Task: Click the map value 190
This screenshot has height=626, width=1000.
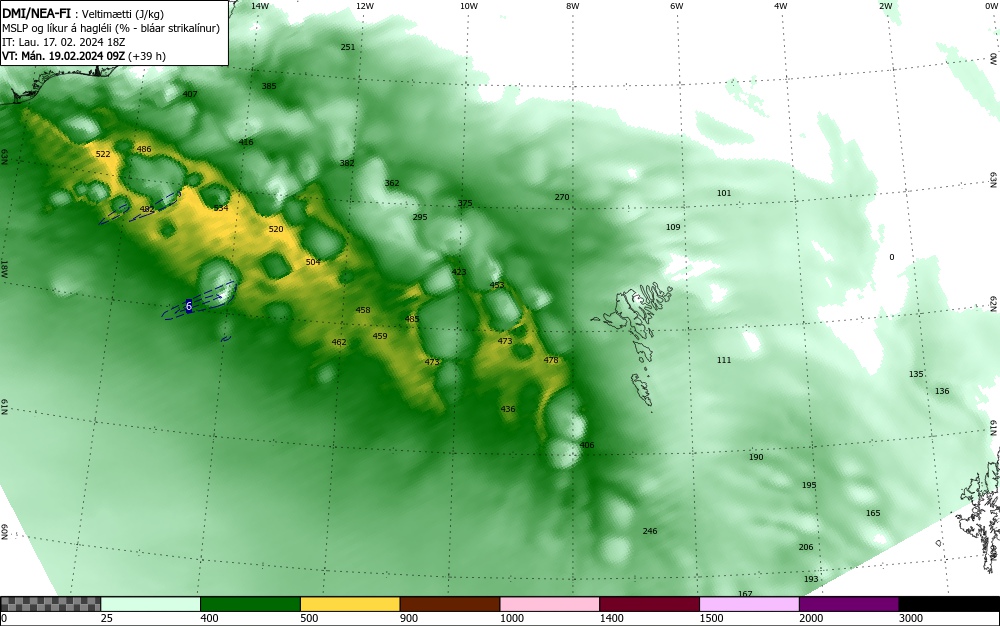Action: [x=756, y=458]
